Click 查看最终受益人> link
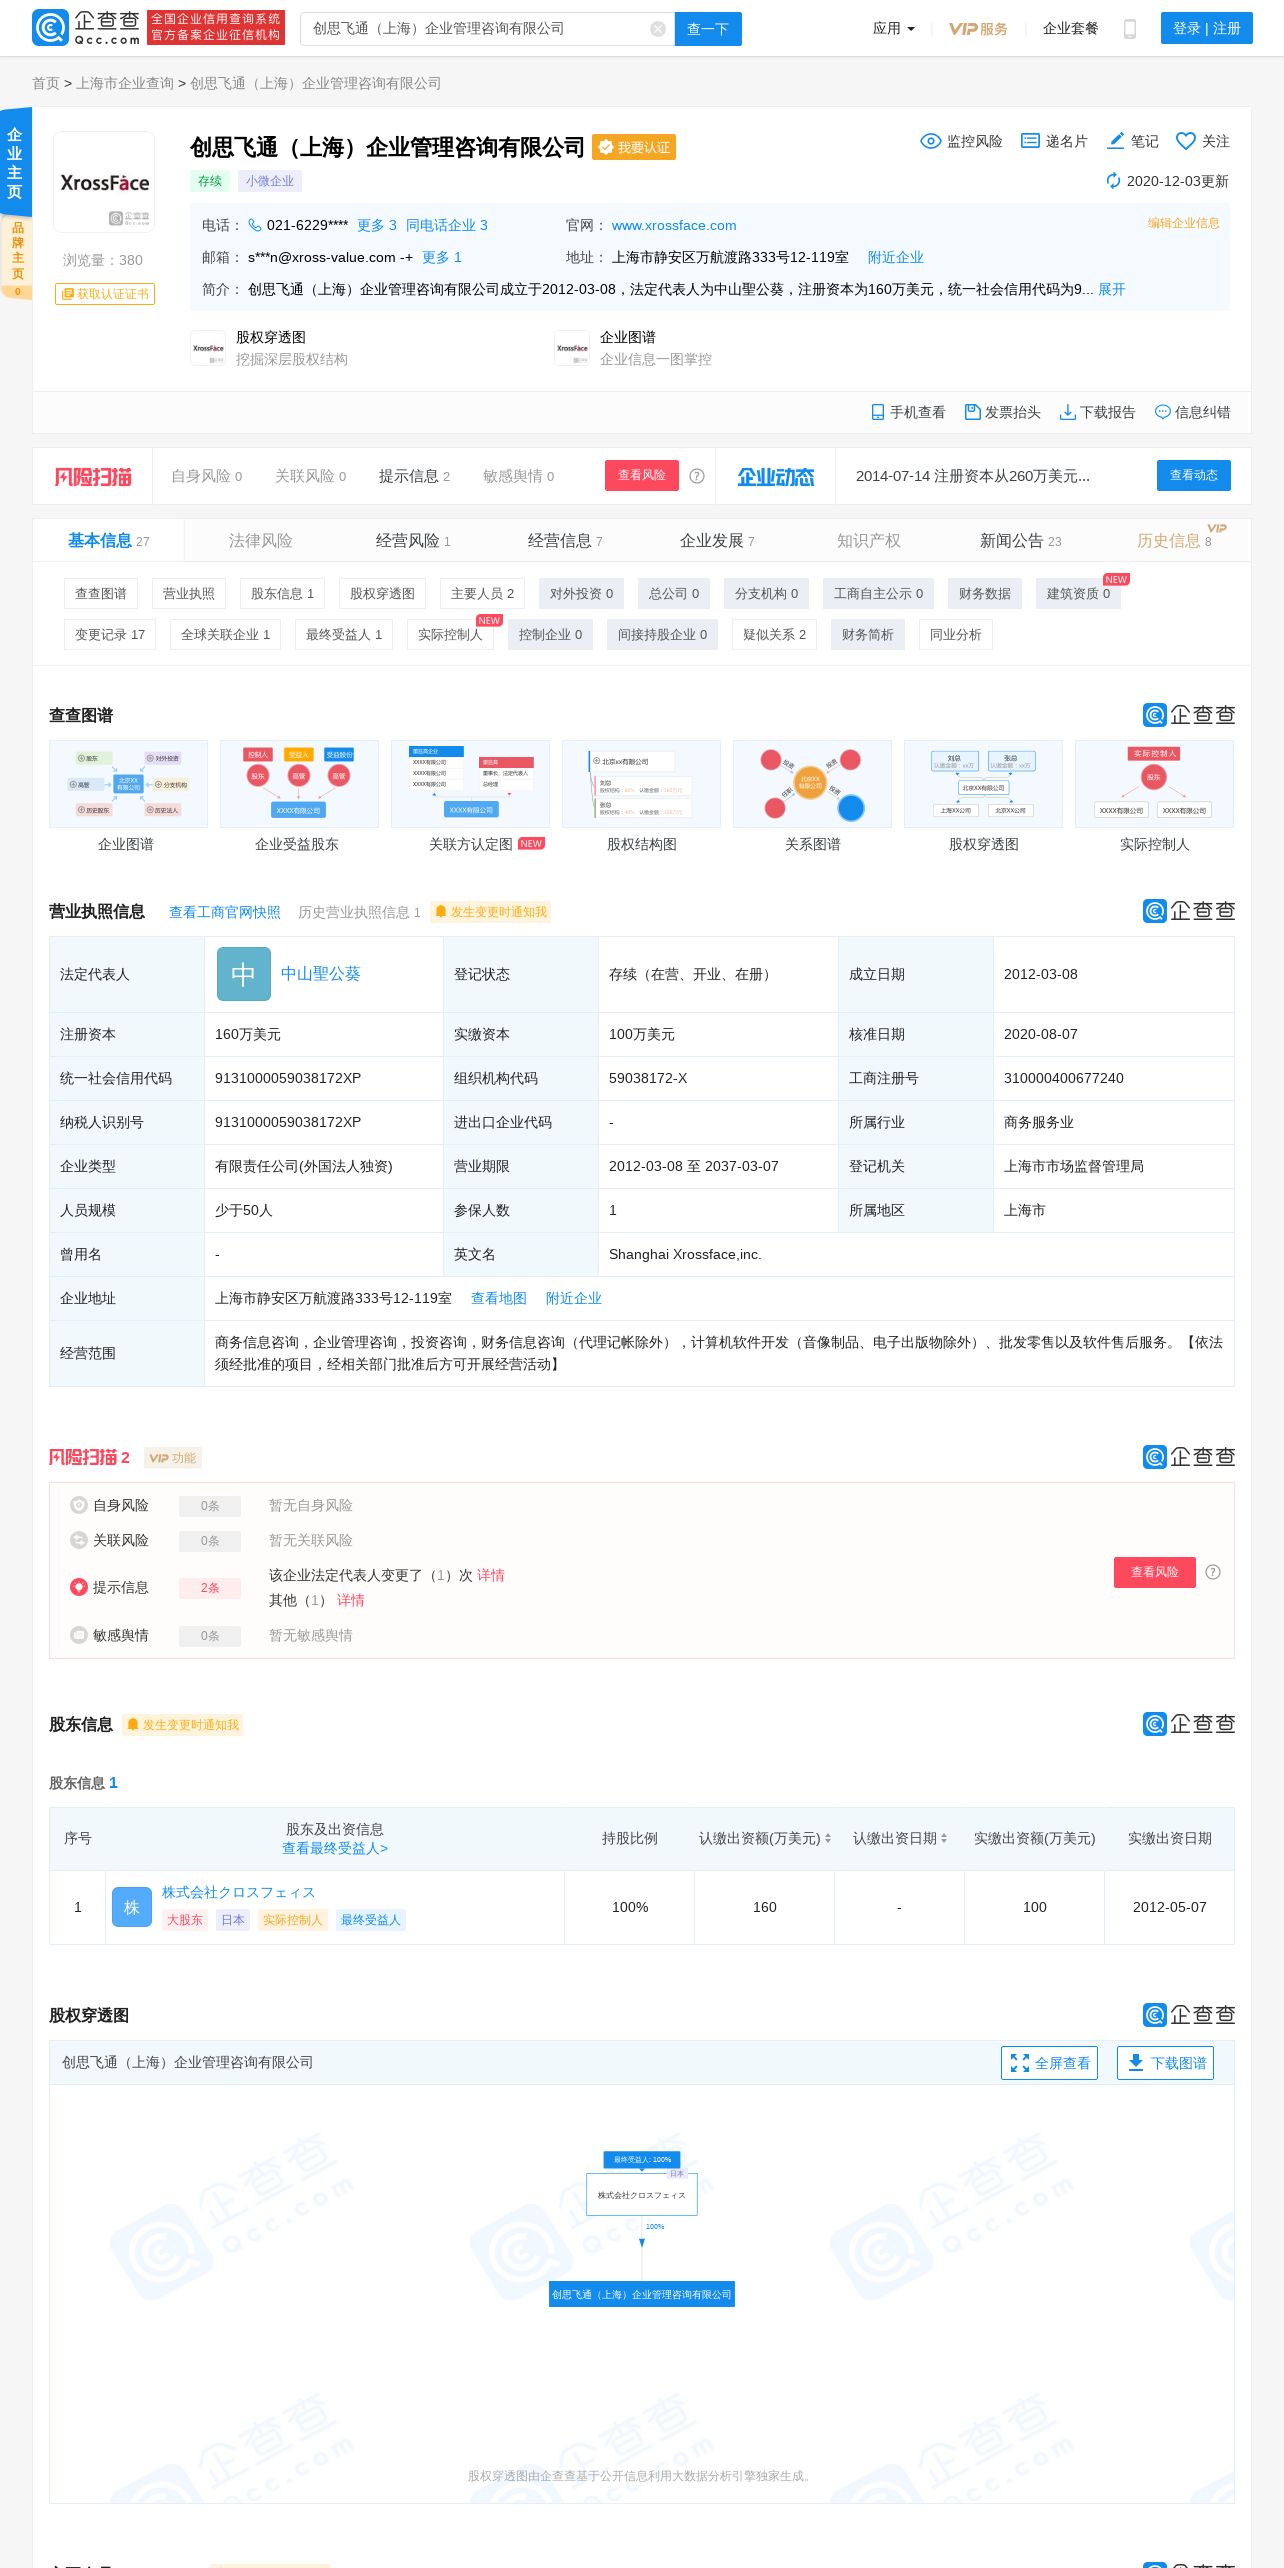1284x2568 pixels. tap(335, 1848)
